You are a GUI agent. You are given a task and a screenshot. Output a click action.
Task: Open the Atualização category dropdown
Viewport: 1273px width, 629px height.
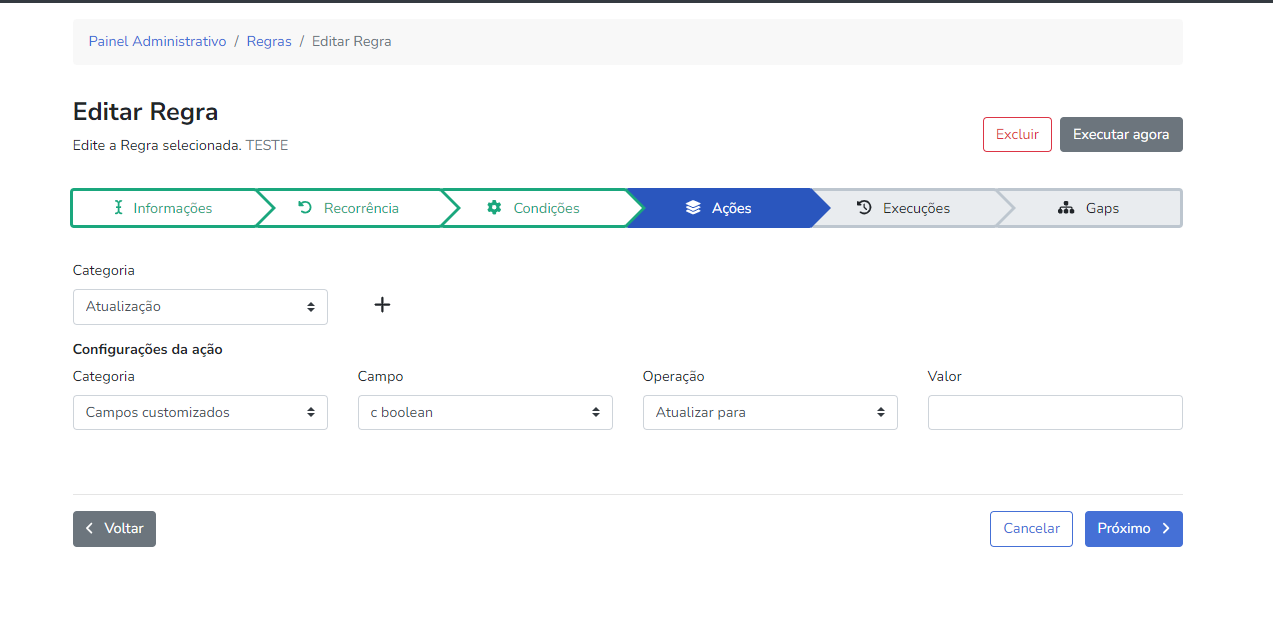[200, 307]
